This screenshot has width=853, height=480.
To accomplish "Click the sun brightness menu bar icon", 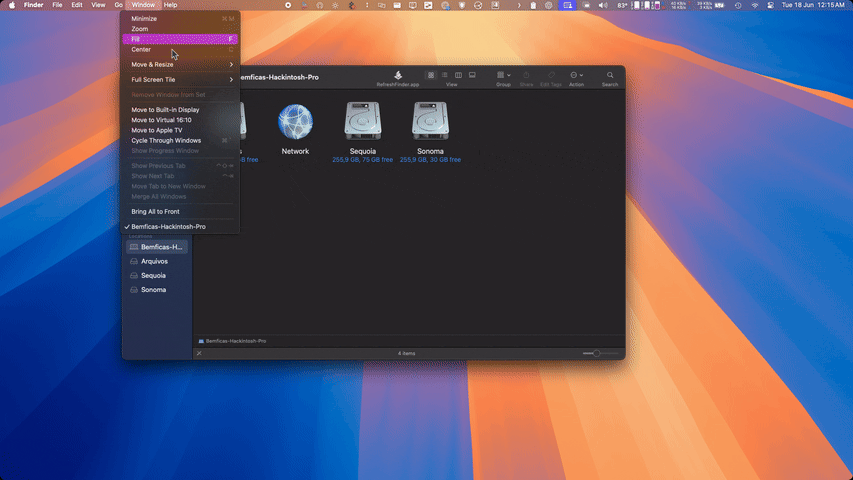I will pos(335,5).
